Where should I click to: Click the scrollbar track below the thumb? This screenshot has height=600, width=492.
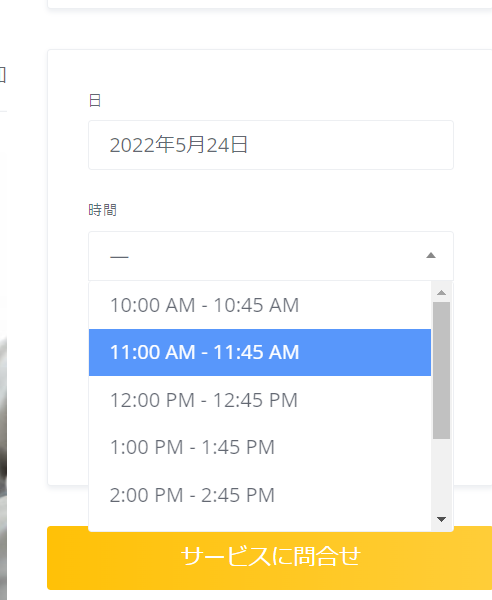[x=441, y=474]
